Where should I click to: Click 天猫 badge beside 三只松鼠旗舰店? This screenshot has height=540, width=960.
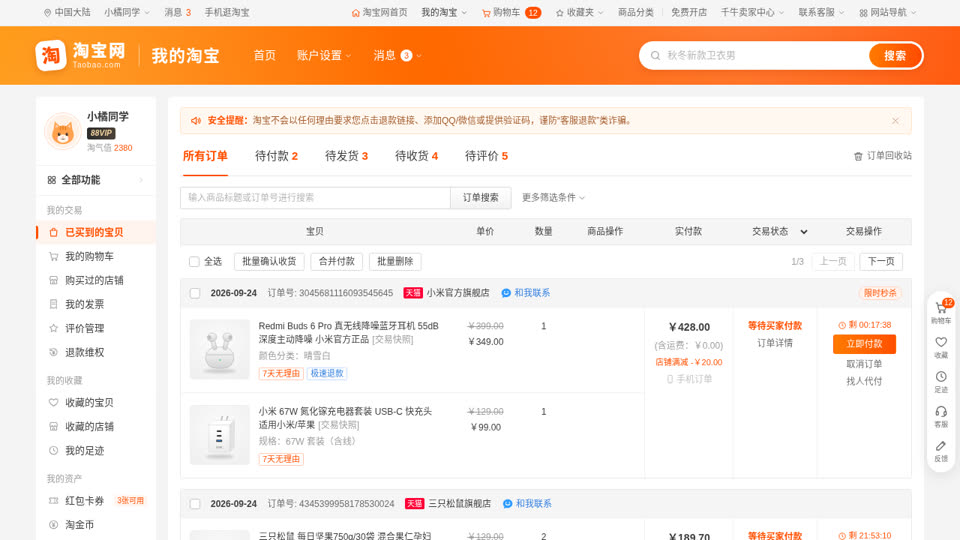pyautogui.click(x=414, y=504)
